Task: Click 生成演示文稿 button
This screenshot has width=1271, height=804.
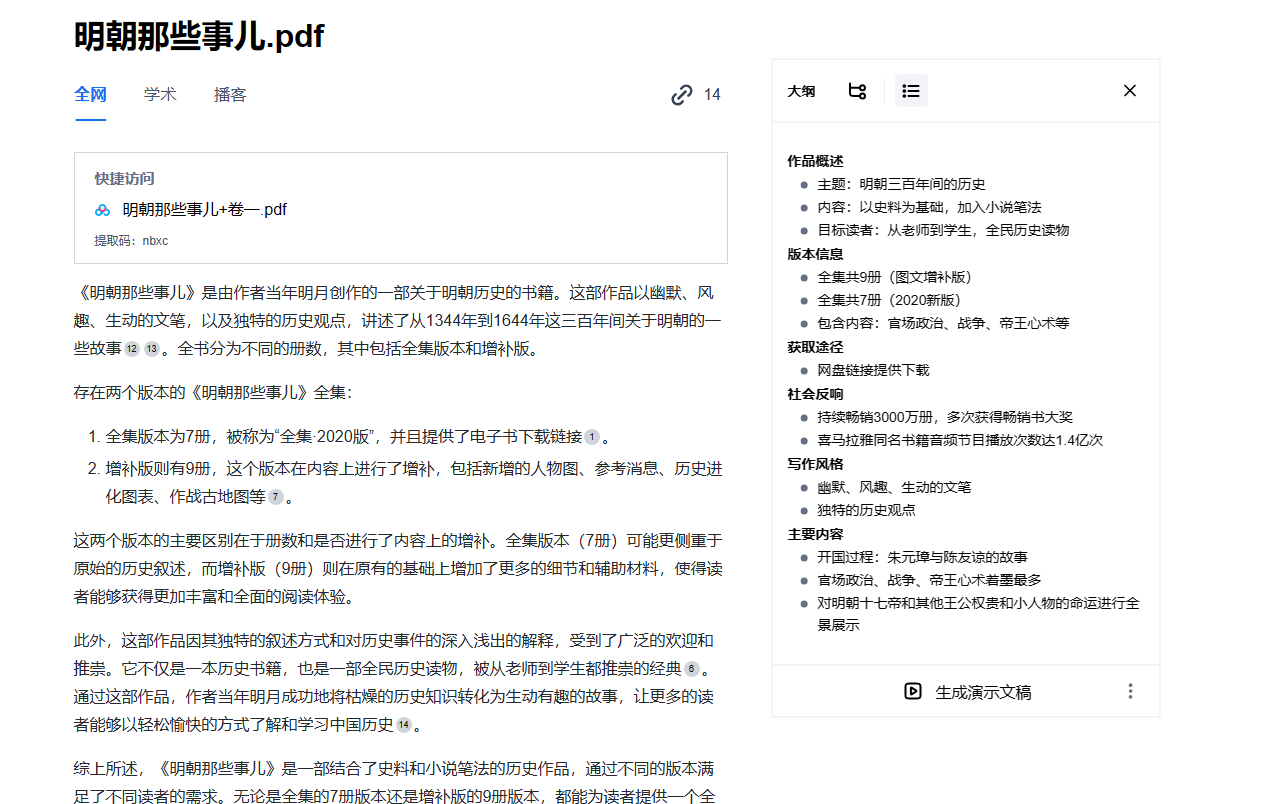Action: [982, 692]
